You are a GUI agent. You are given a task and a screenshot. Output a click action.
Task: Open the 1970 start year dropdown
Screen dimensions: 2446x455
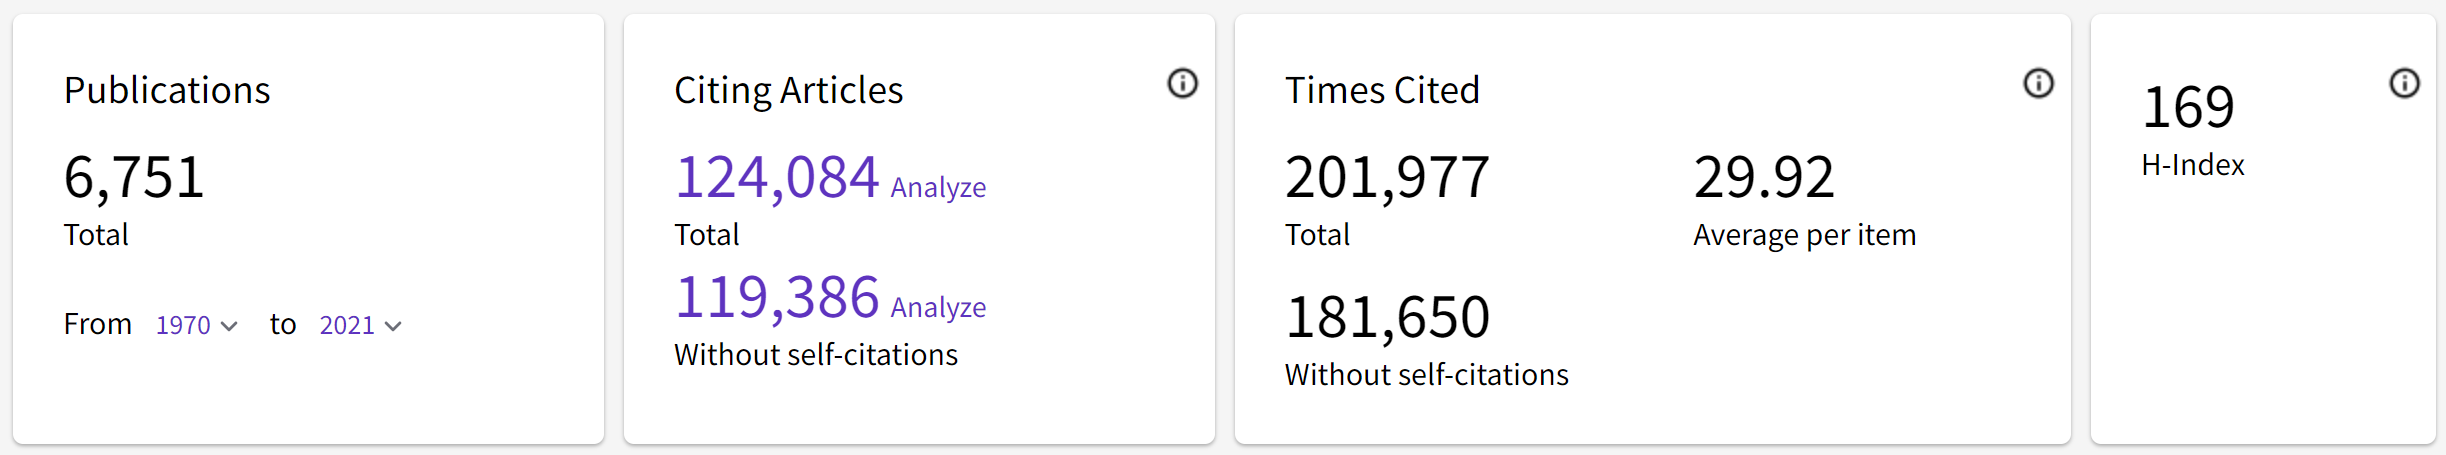point(196,325)
